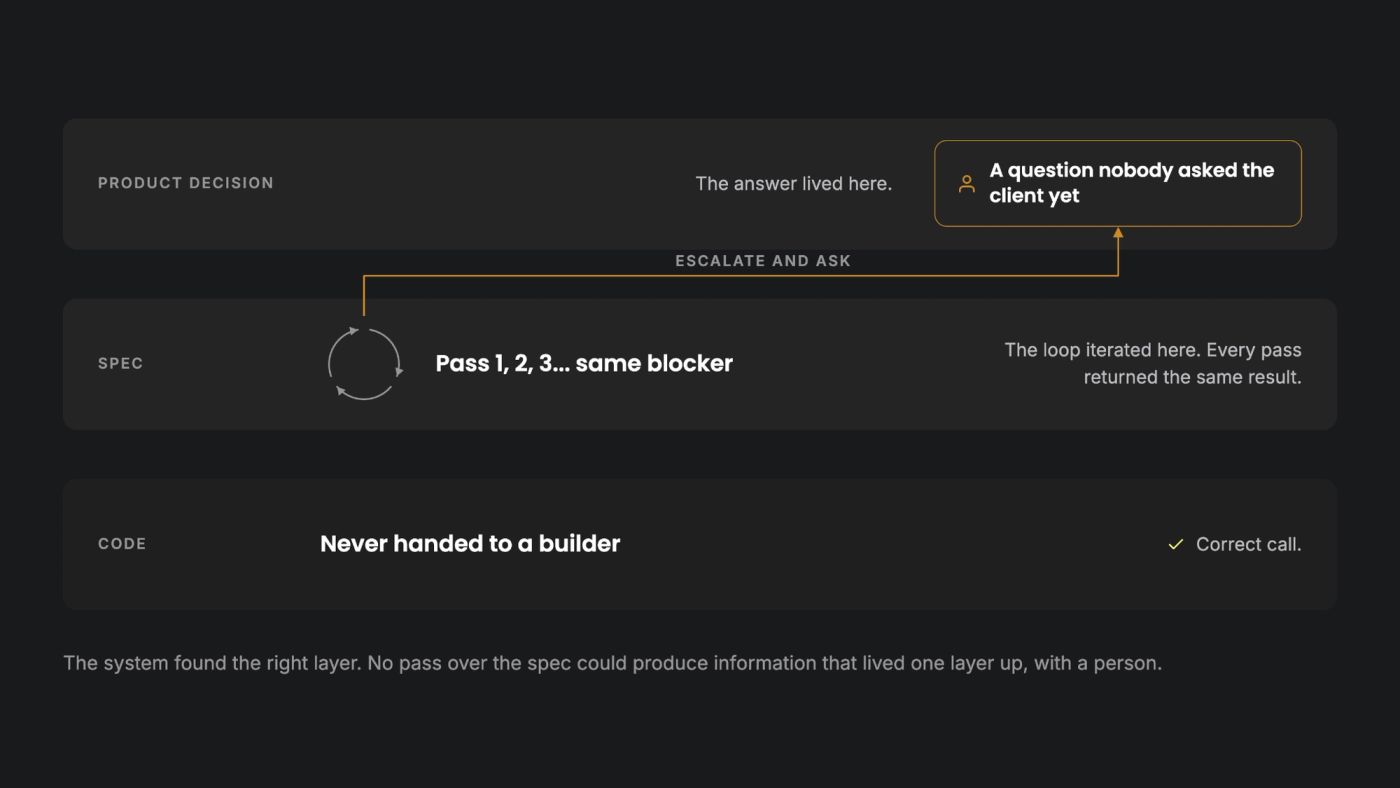Viewport: 1400px width, 788px height.
Task: Open the 'A question nobody asked the client yet' box
Action: click(x=1118, y=183)
